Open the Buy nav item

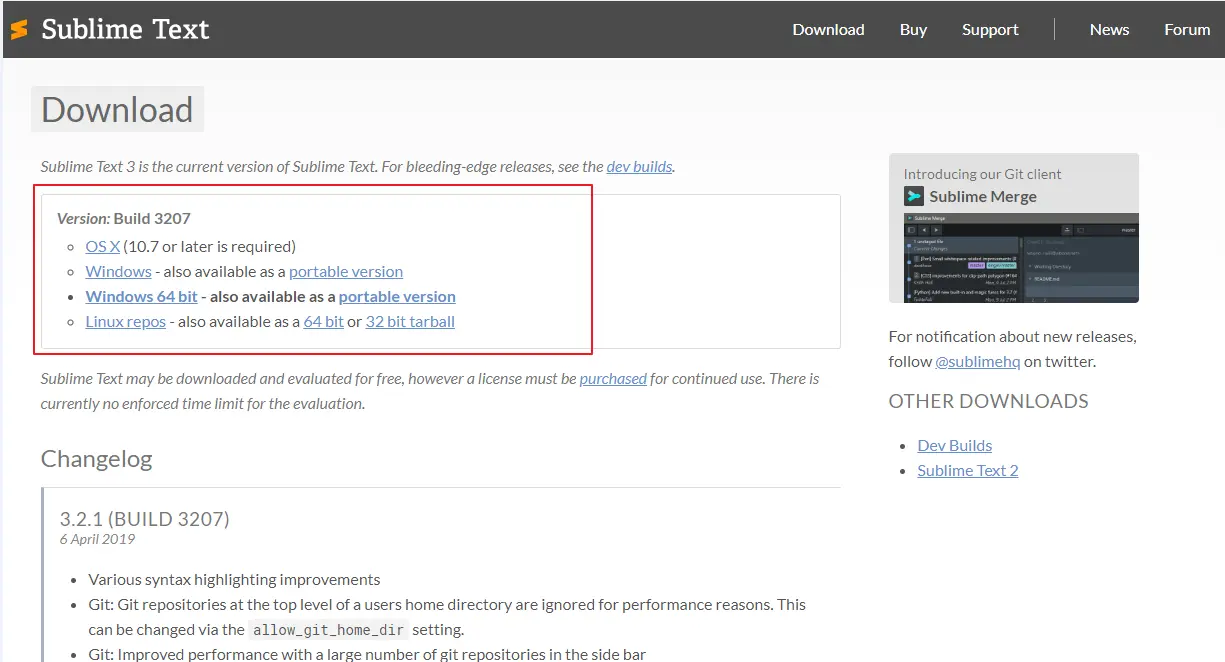tap(913, 29)
